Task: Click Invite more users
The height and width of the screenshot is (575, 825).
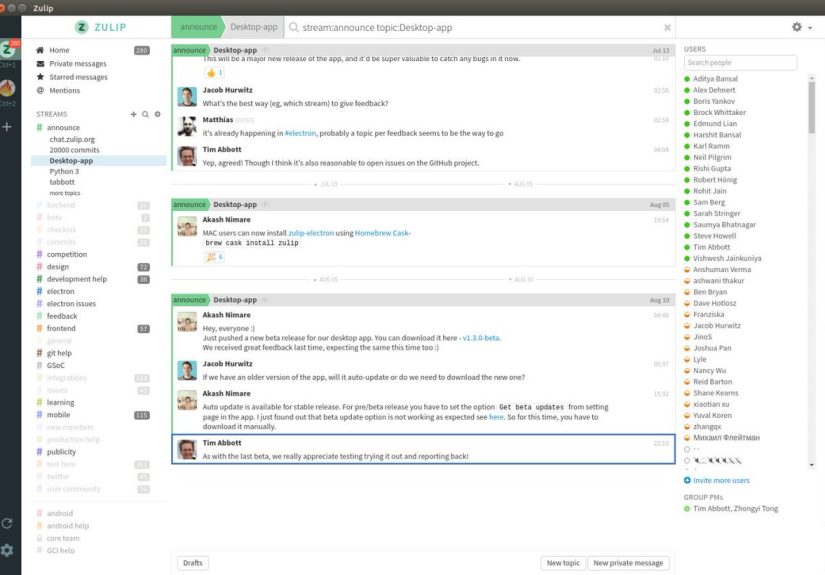Action: pyautogui.click(x=717, y=480)
